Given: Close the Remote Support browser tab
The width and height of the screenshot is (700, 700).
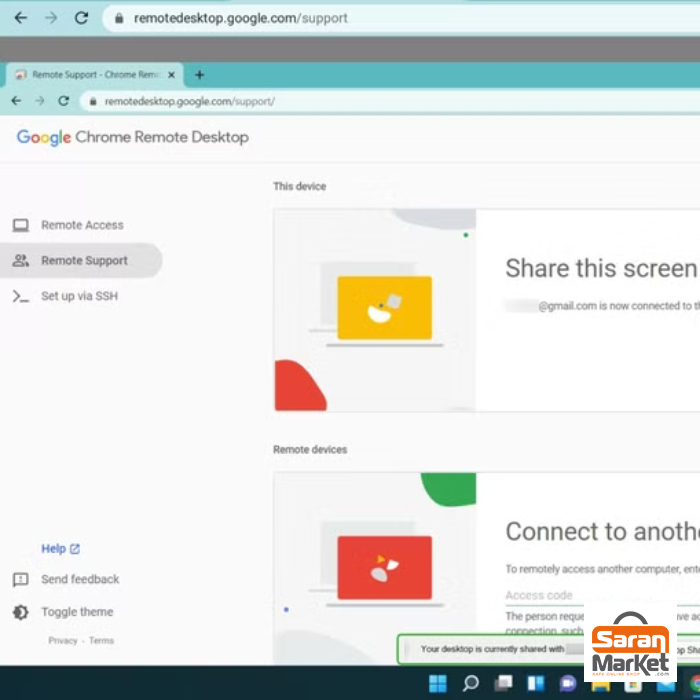Looking at the screenshot, I should 172,75.
